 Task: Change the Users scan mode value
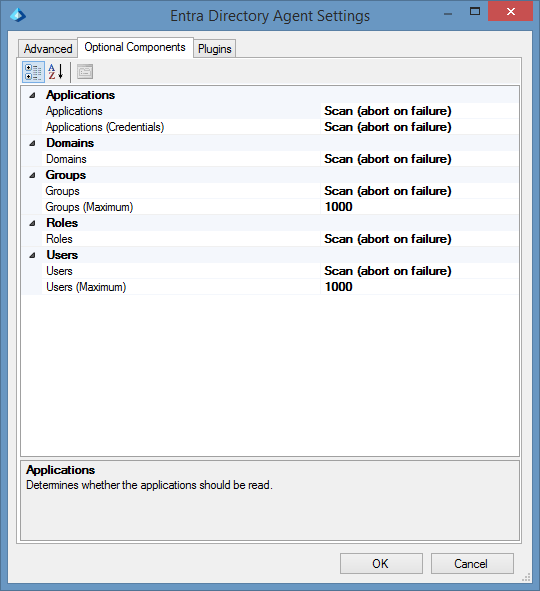pyautogui.click(x=419, y=271)
